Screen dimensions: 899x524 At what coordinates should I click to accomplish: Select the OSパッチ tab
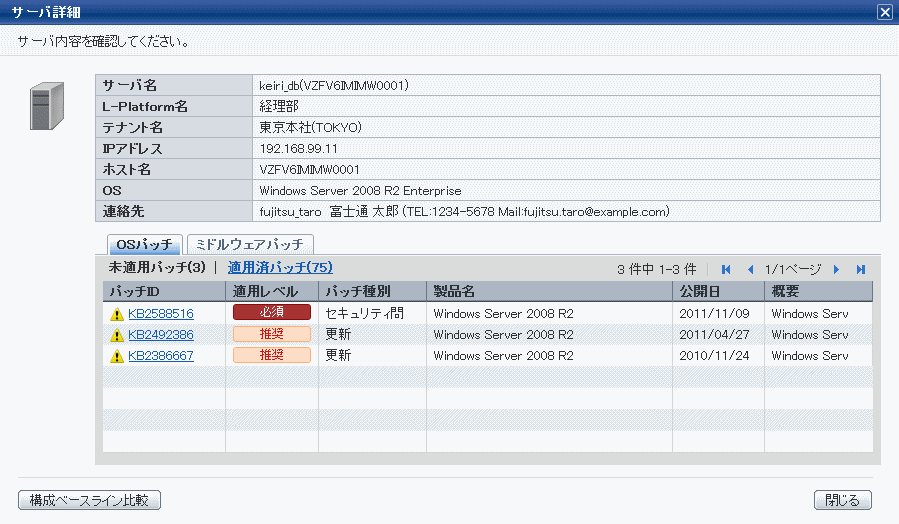click(x=144, y=245)
